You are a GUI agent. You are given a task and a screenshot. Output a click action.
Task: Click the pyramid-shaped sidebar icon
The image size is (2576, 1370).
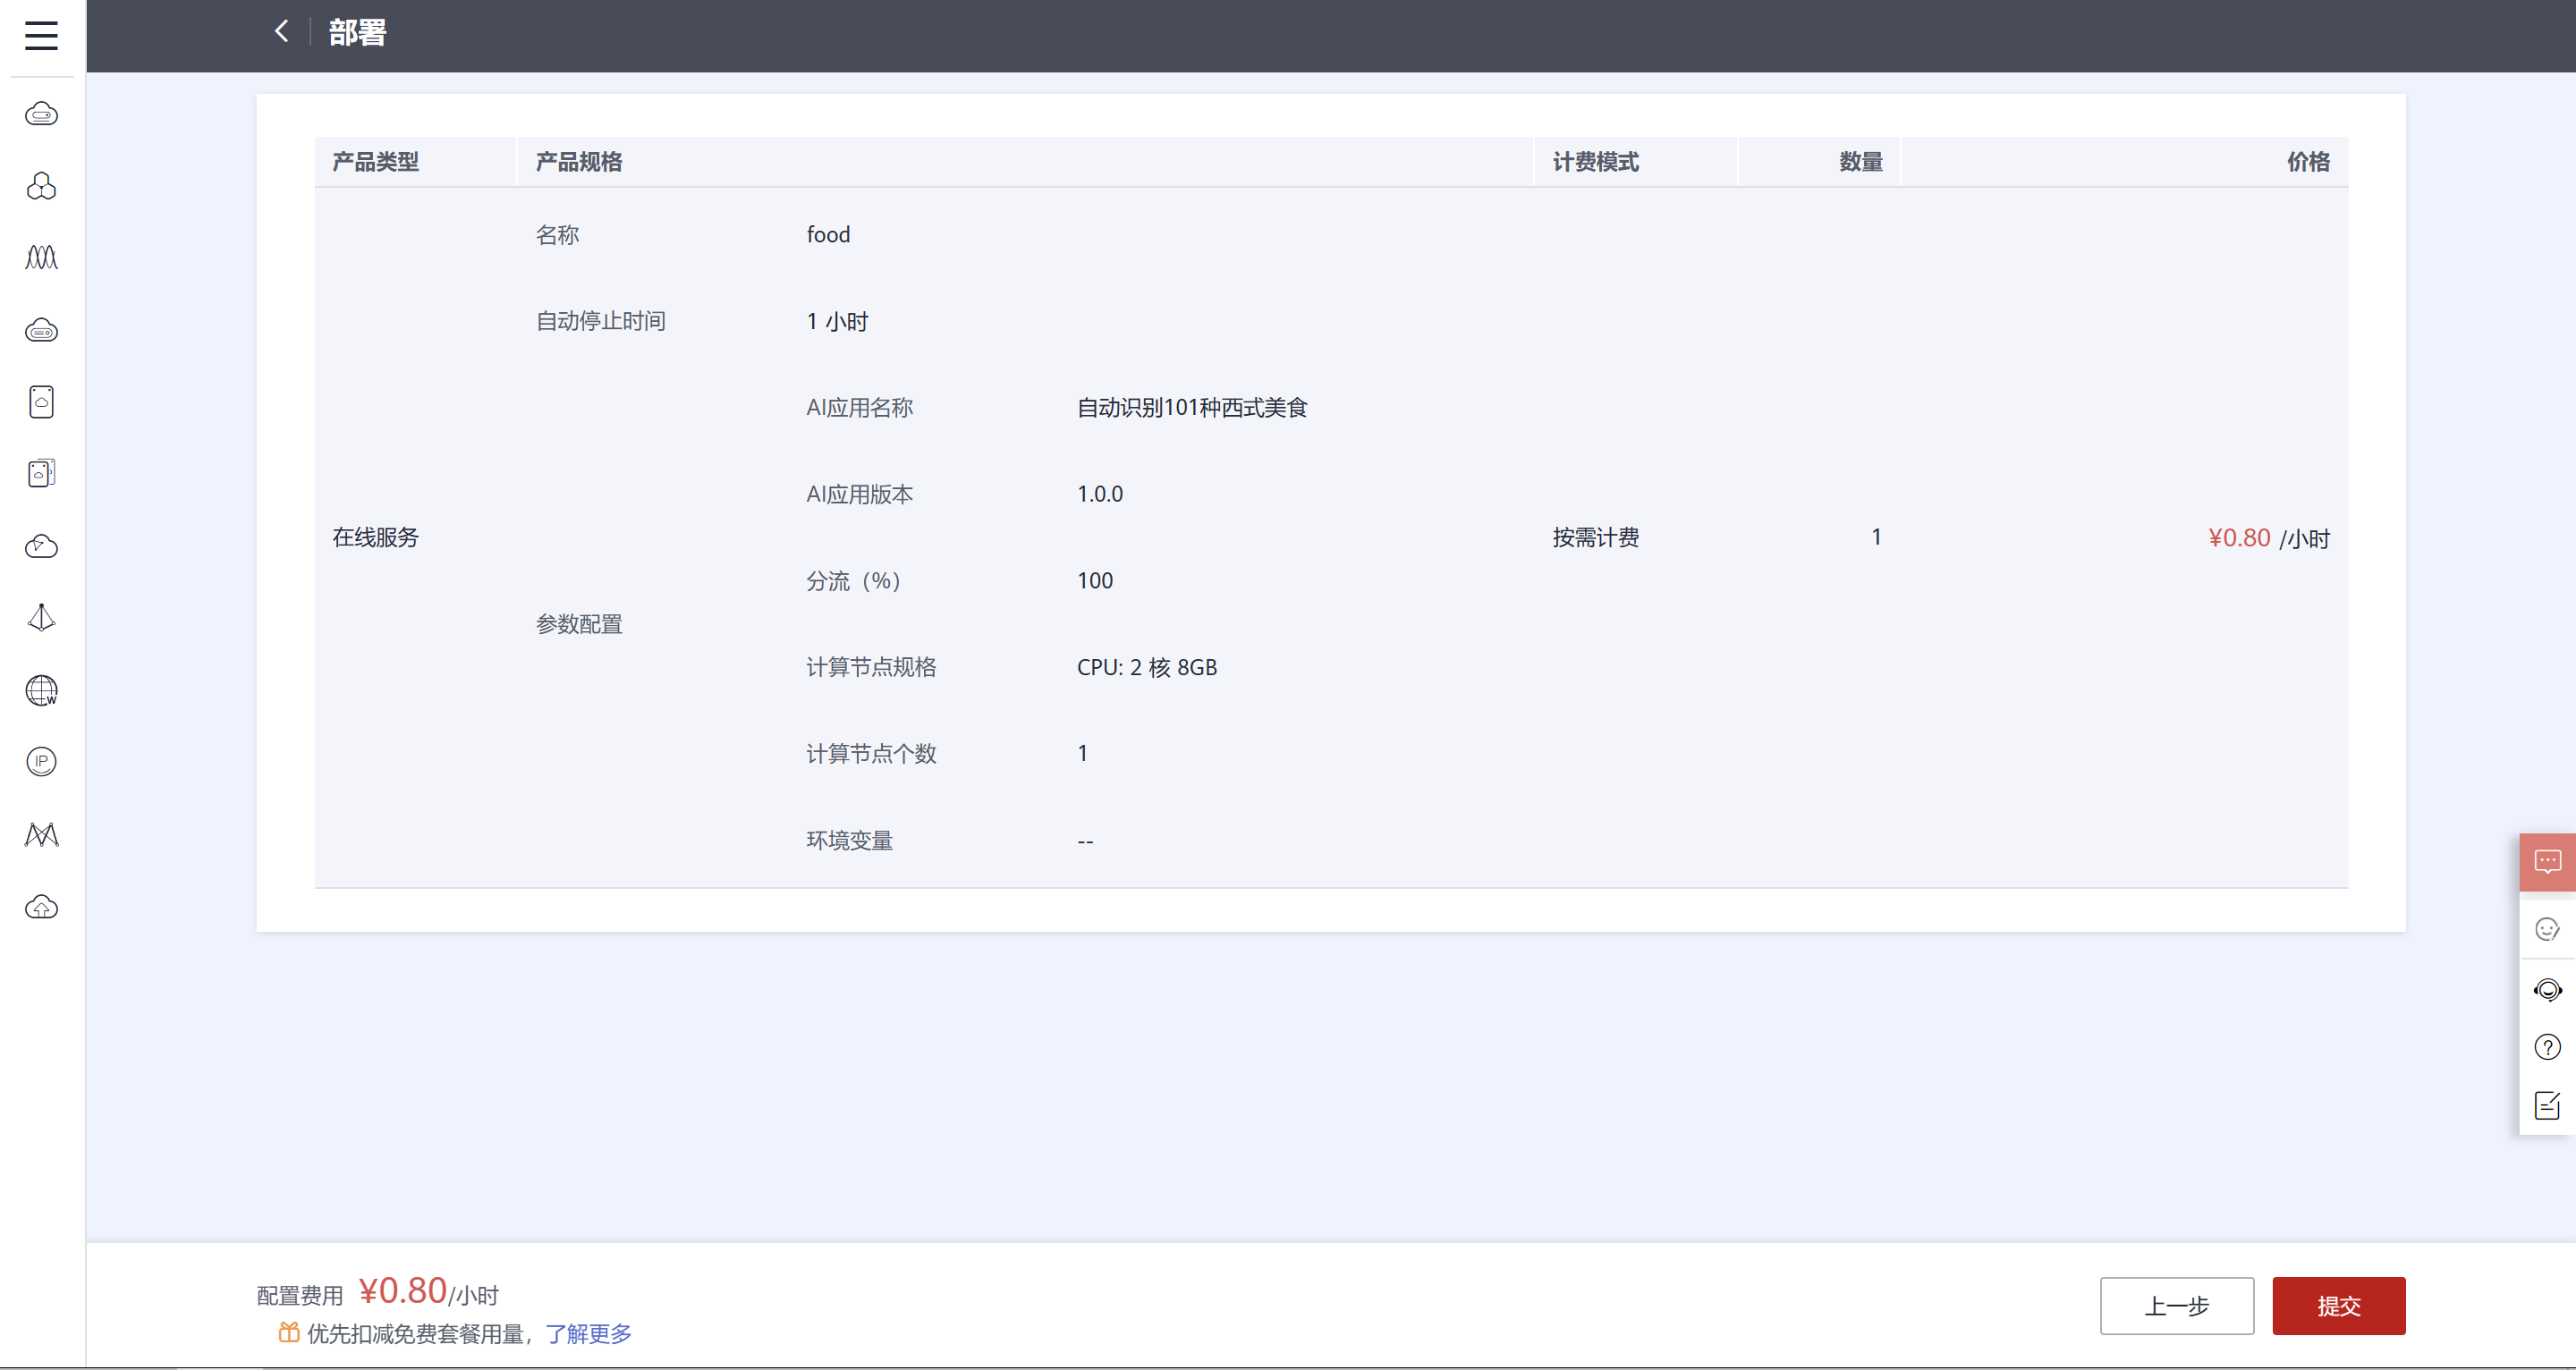click(41, 618)
